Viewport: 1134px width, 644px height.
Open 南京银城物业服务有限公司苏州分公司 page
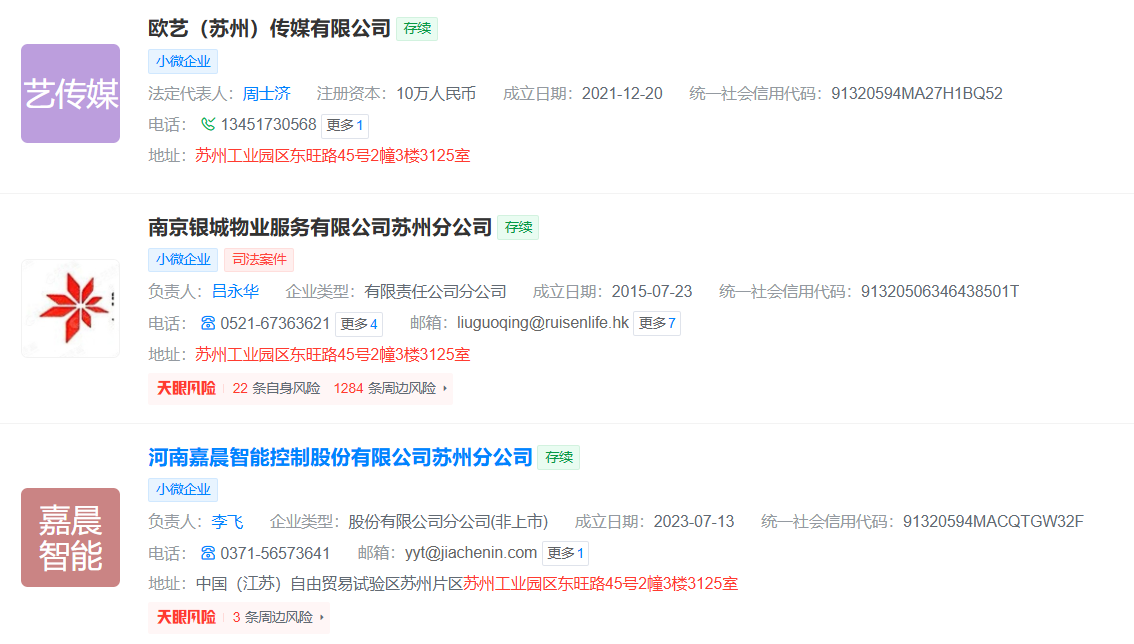point(320,227)
